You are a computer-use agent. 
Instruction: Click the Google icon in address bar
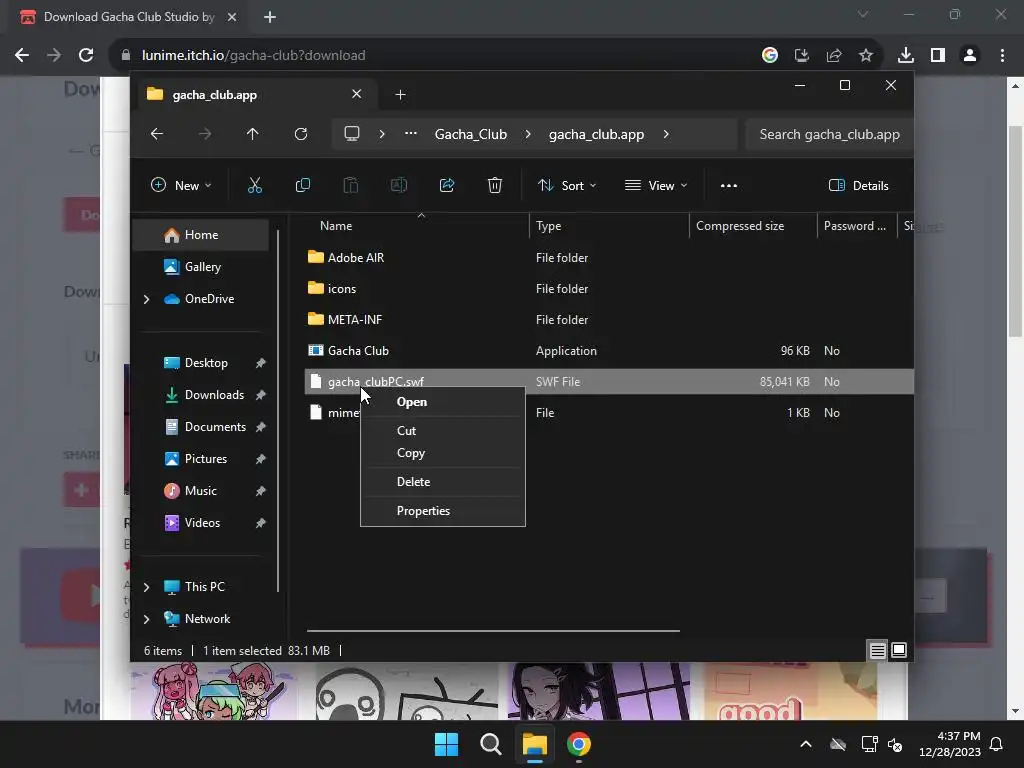click(x=770, y=56)
